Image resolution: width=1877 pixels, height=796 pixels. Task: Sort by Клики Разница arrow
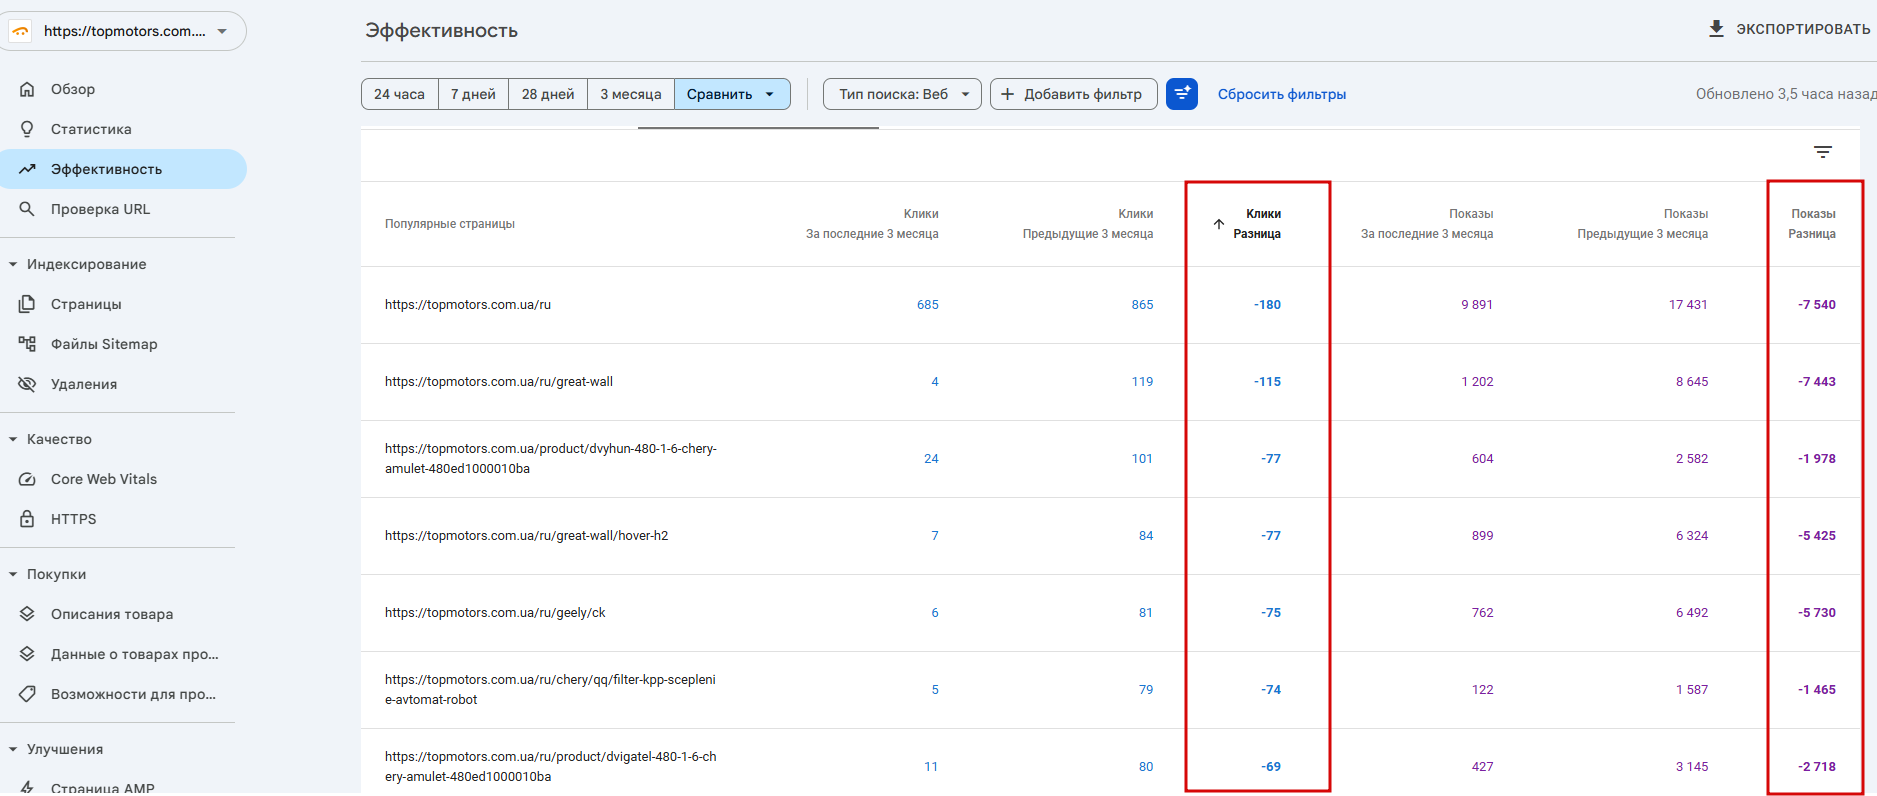point(1218,224)
